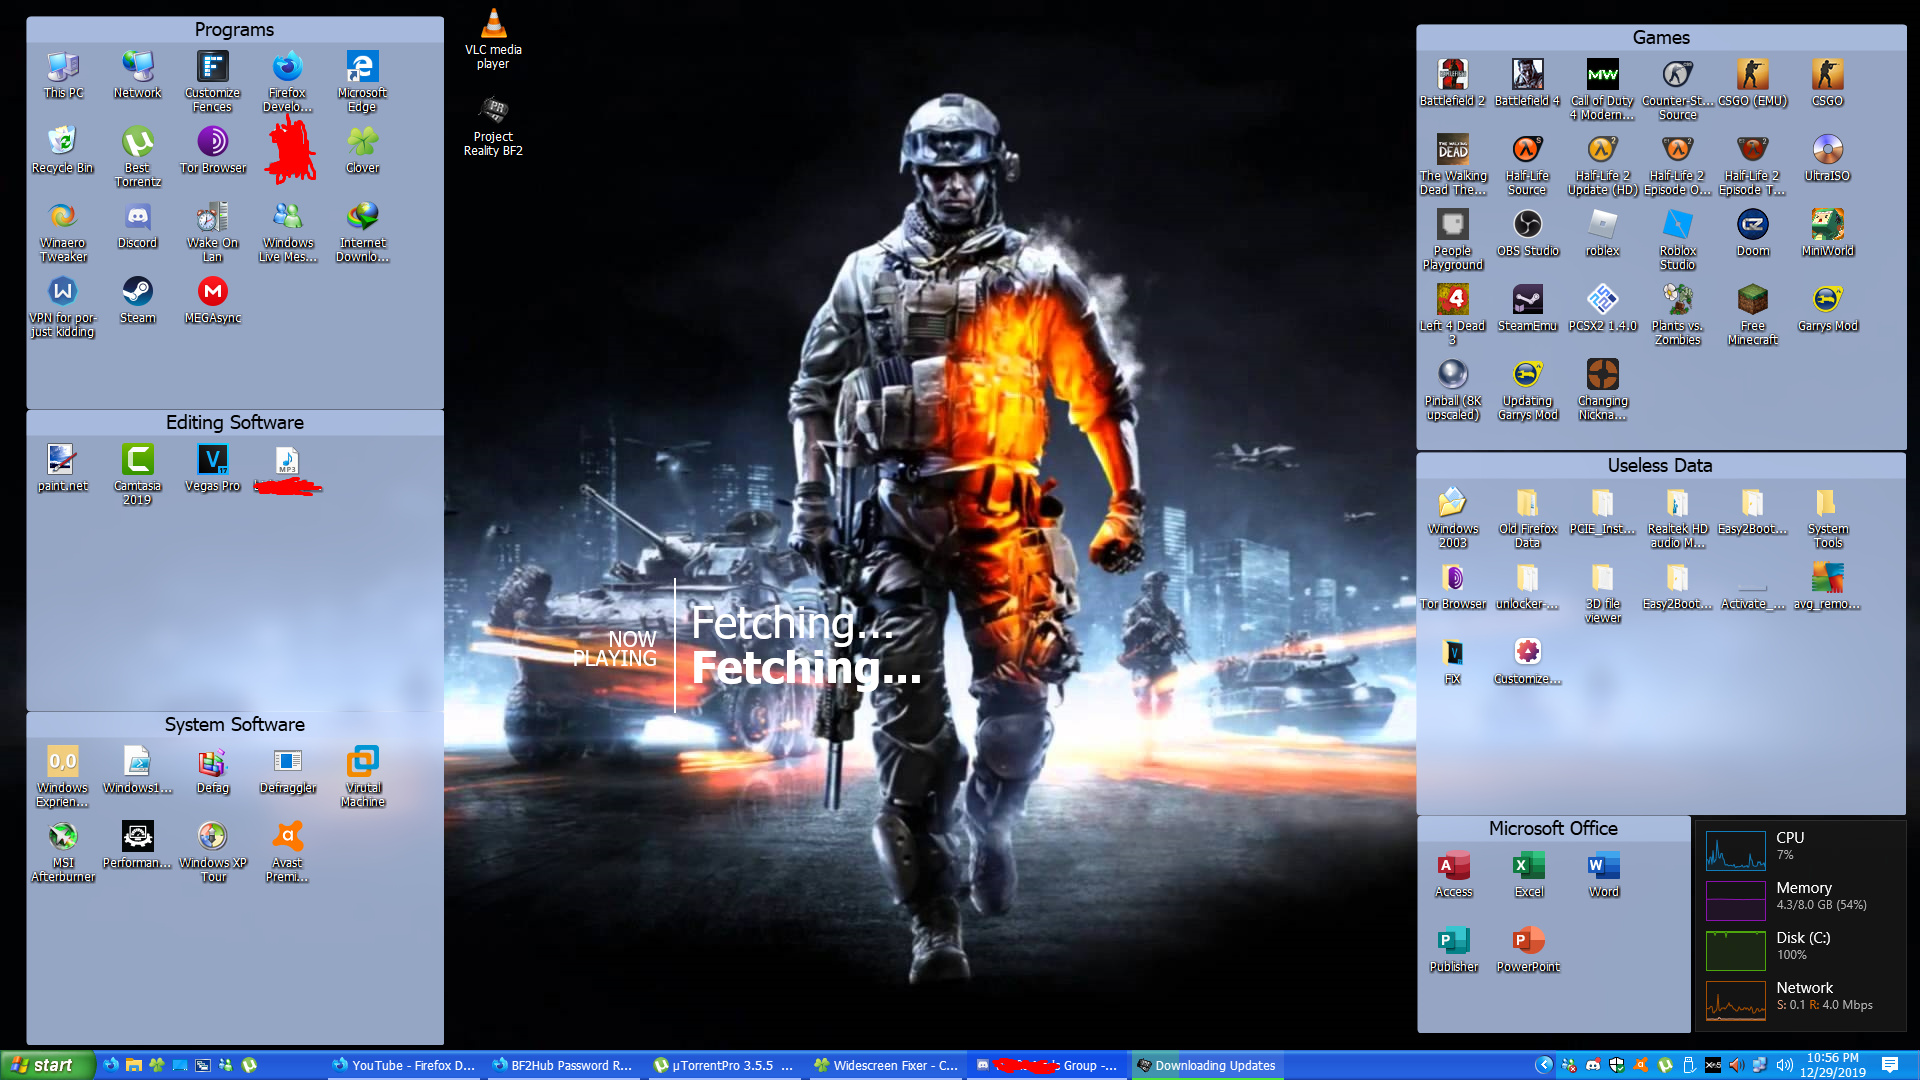Click the Programs fence title
The width and height of the screenshot is (1920, 1080).
point(234,30)
